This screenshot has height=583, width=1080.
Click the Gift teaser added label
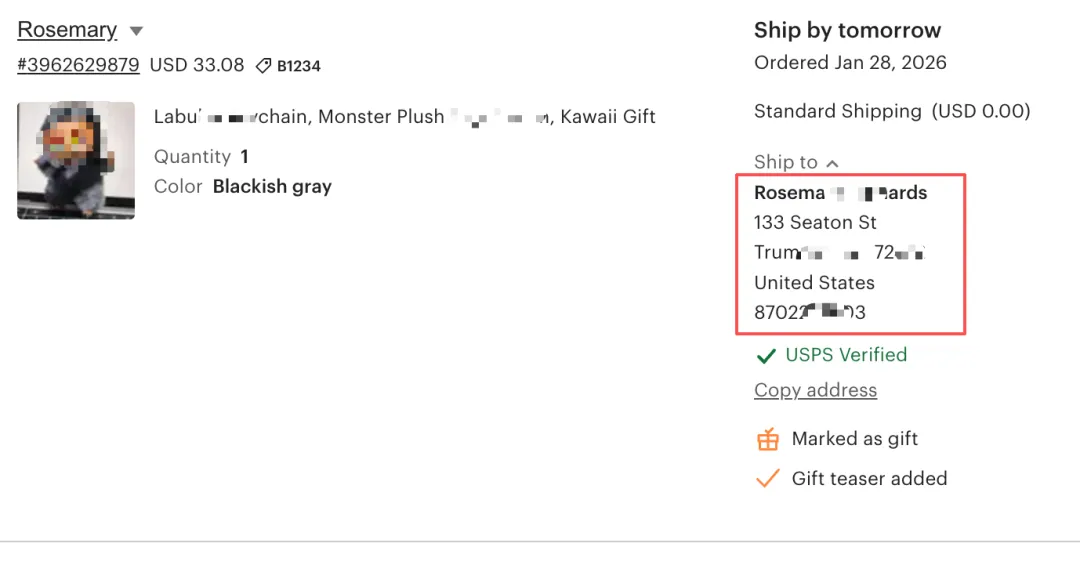coord(869,479)
